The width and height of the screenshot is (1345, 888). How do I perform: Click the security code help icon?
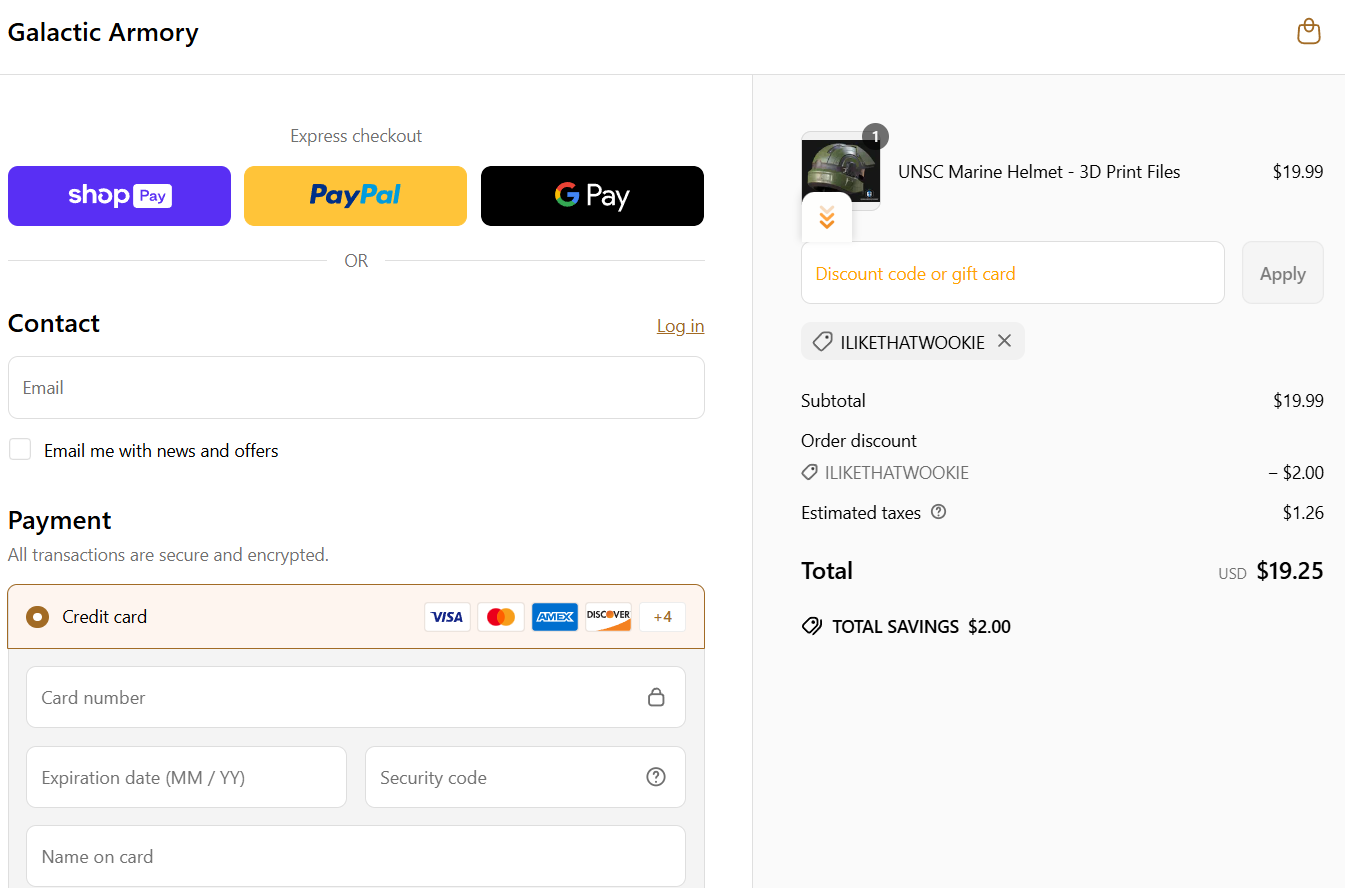coord(656,777)
